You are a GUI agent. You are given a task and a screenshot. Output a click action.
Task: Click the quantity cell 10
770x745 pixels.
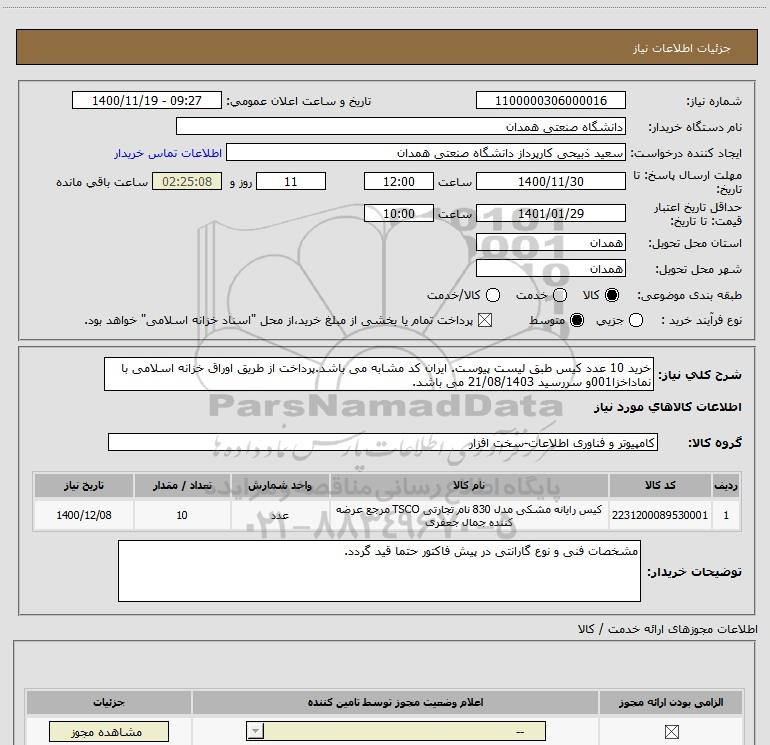click(x=182, y=515)
